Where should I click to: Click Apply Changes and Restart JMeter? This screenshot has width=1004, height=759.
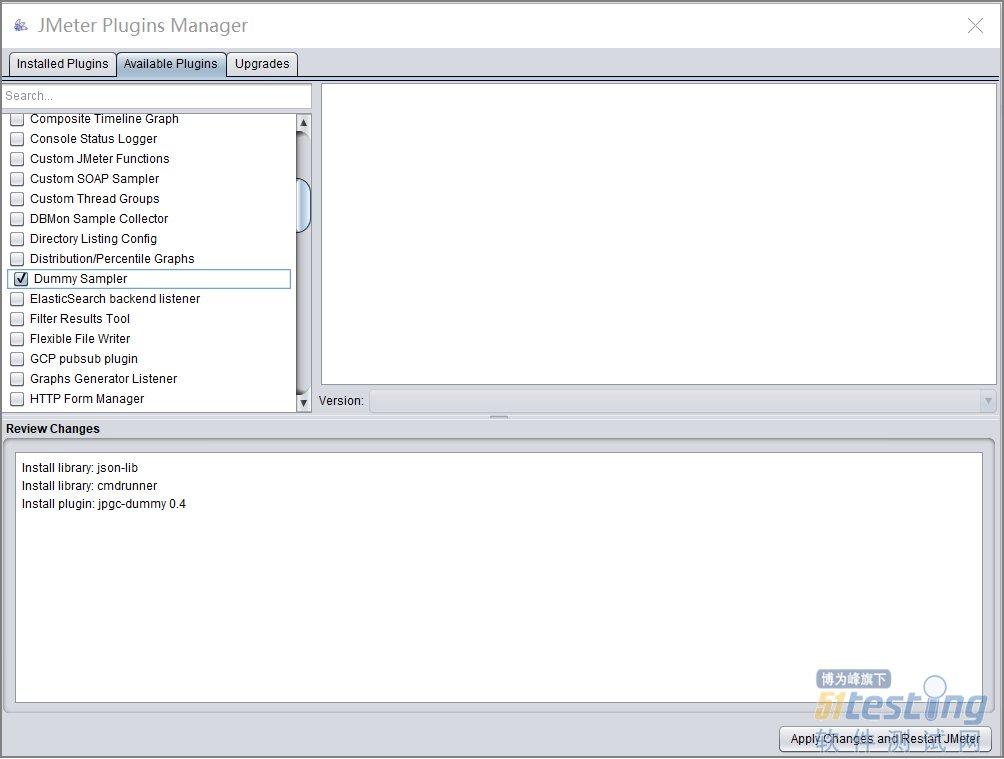(x=885, y=739)
